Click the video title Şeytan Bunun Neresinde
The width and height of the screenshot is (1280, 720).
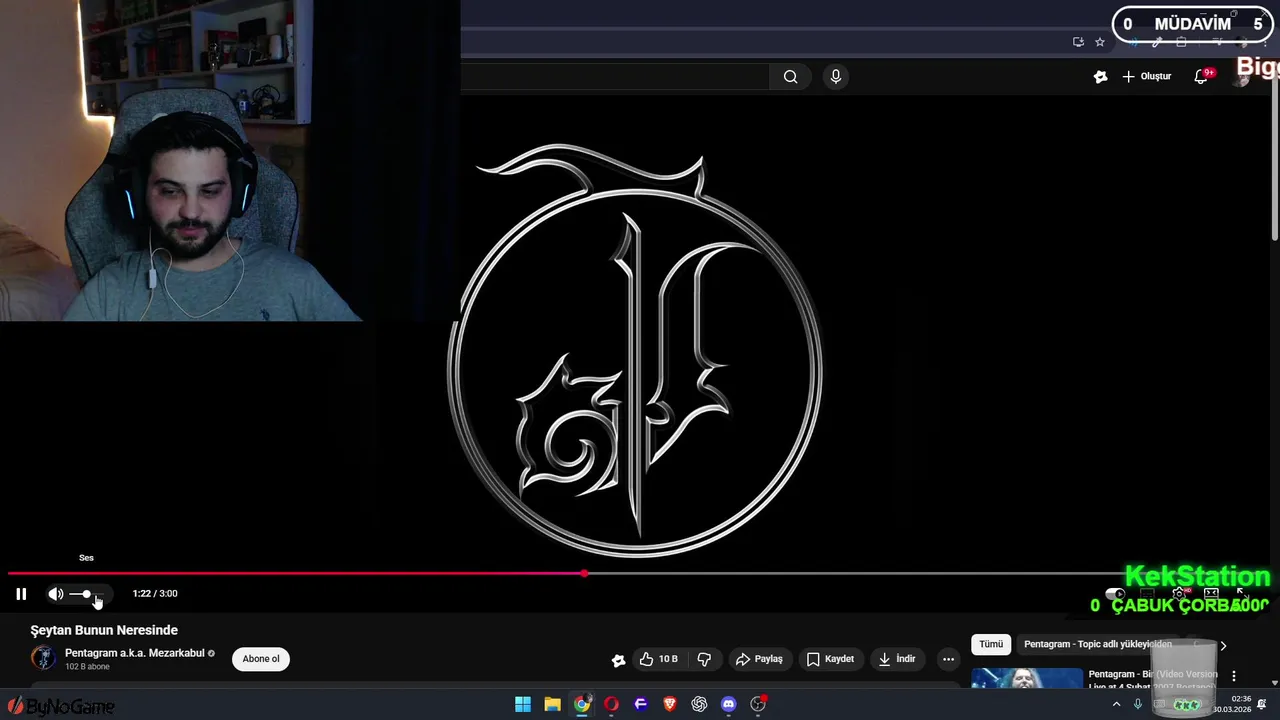[104, 630]
